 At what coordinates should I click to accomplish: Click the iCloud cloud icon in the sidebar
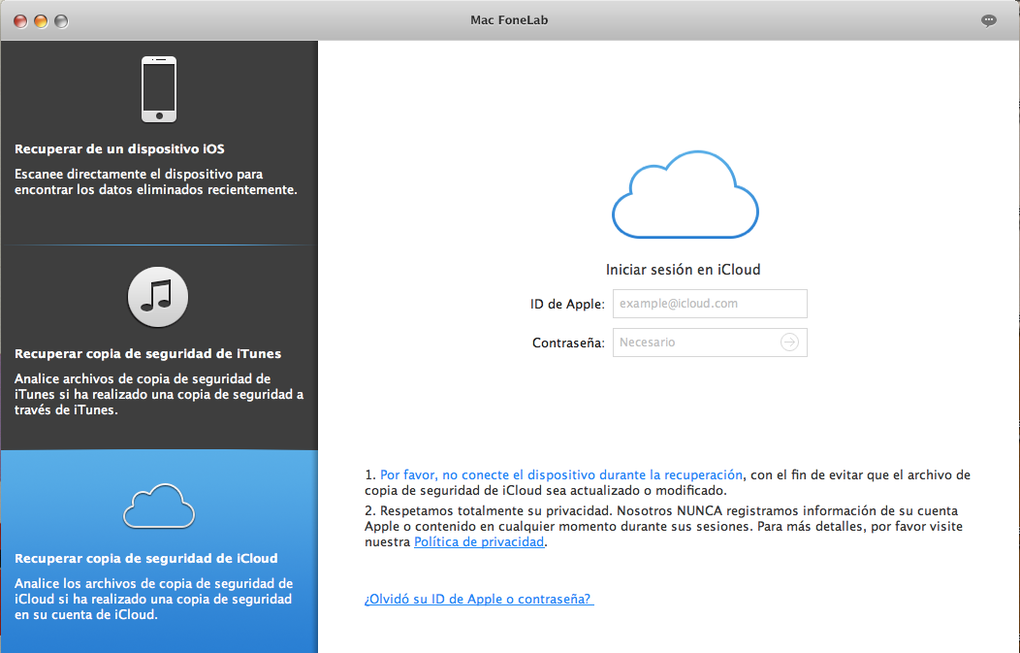click(159, 506)
